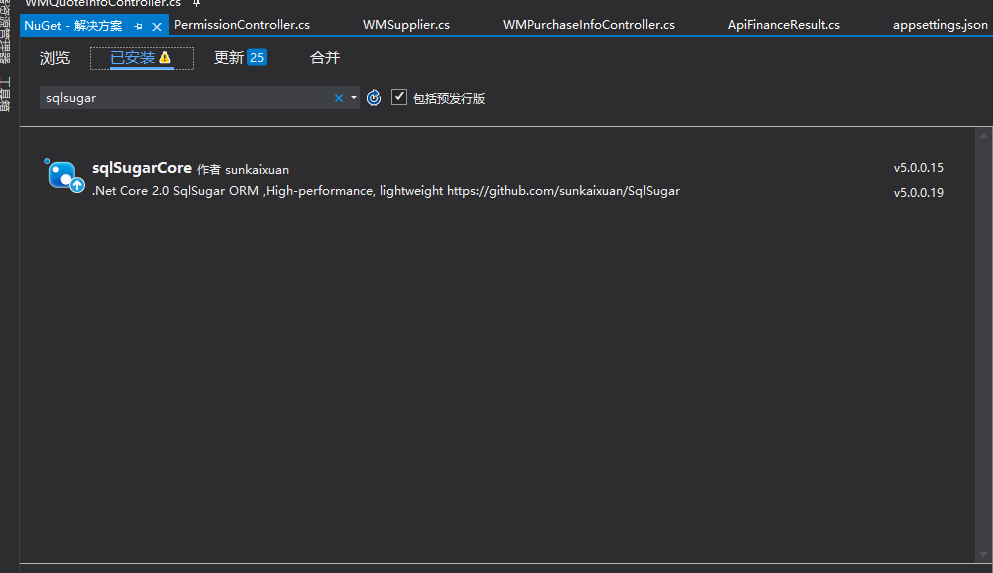Click scrollbar down arrow in package list
The image size is (993, 573).
983,554
